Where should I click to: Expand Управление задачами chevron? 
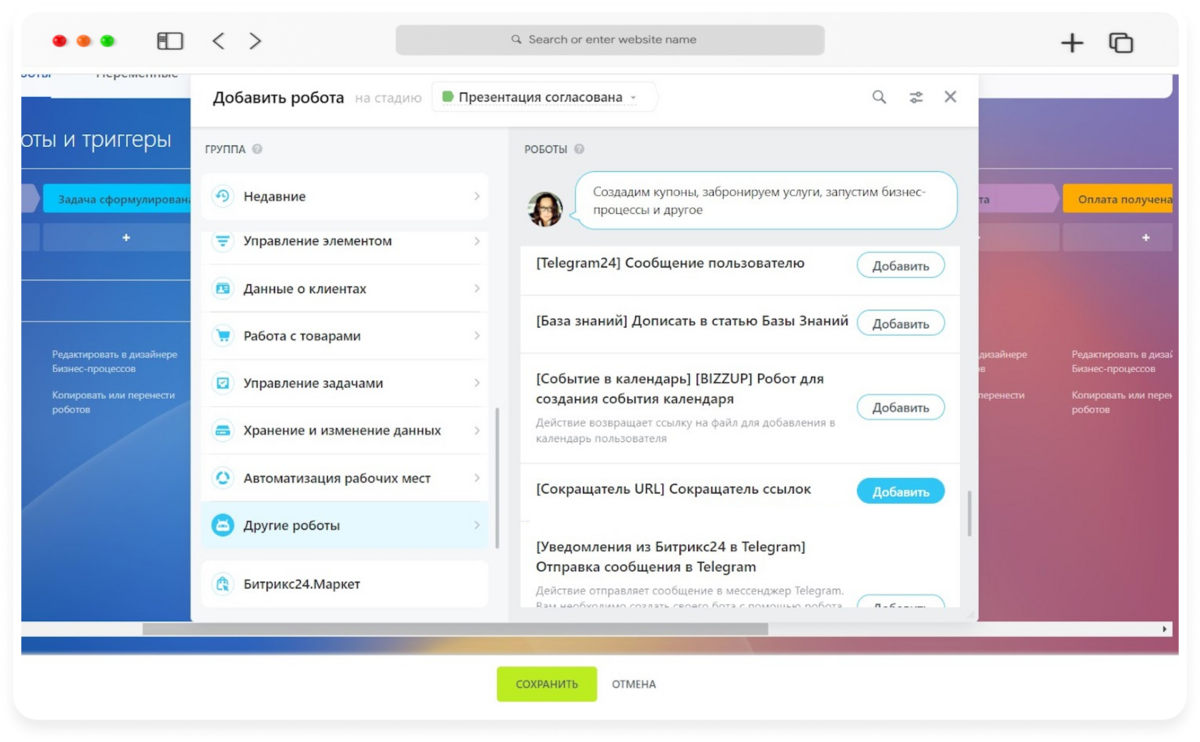click(x=477, y=383)
